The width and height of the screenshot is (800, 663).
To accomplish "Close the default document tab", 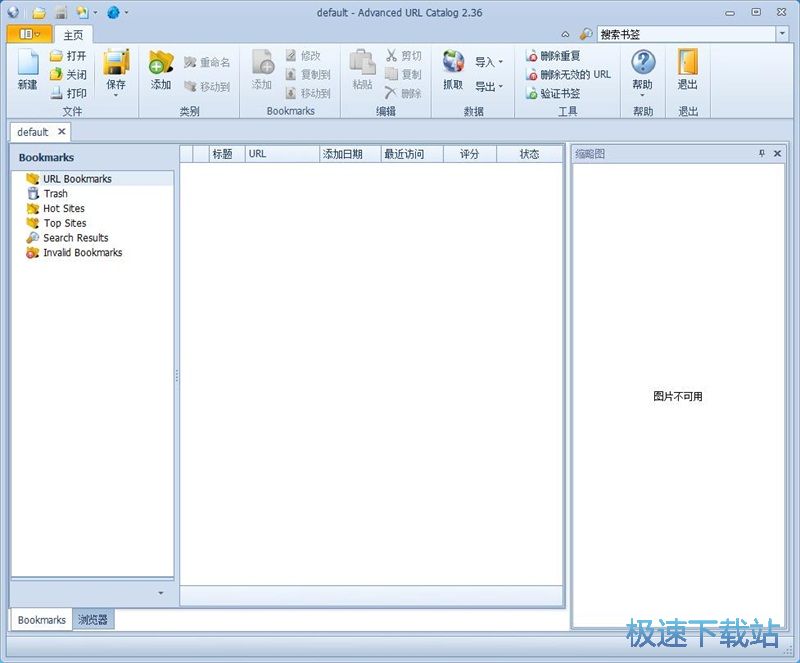I will point(62,132).
